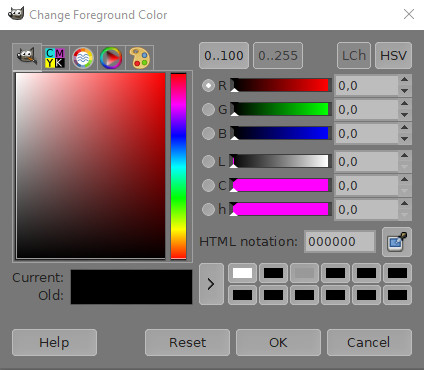Open the Watercolor selector tab
The width and height of the screenshot is (424, 370).
[x=83, y=58]
